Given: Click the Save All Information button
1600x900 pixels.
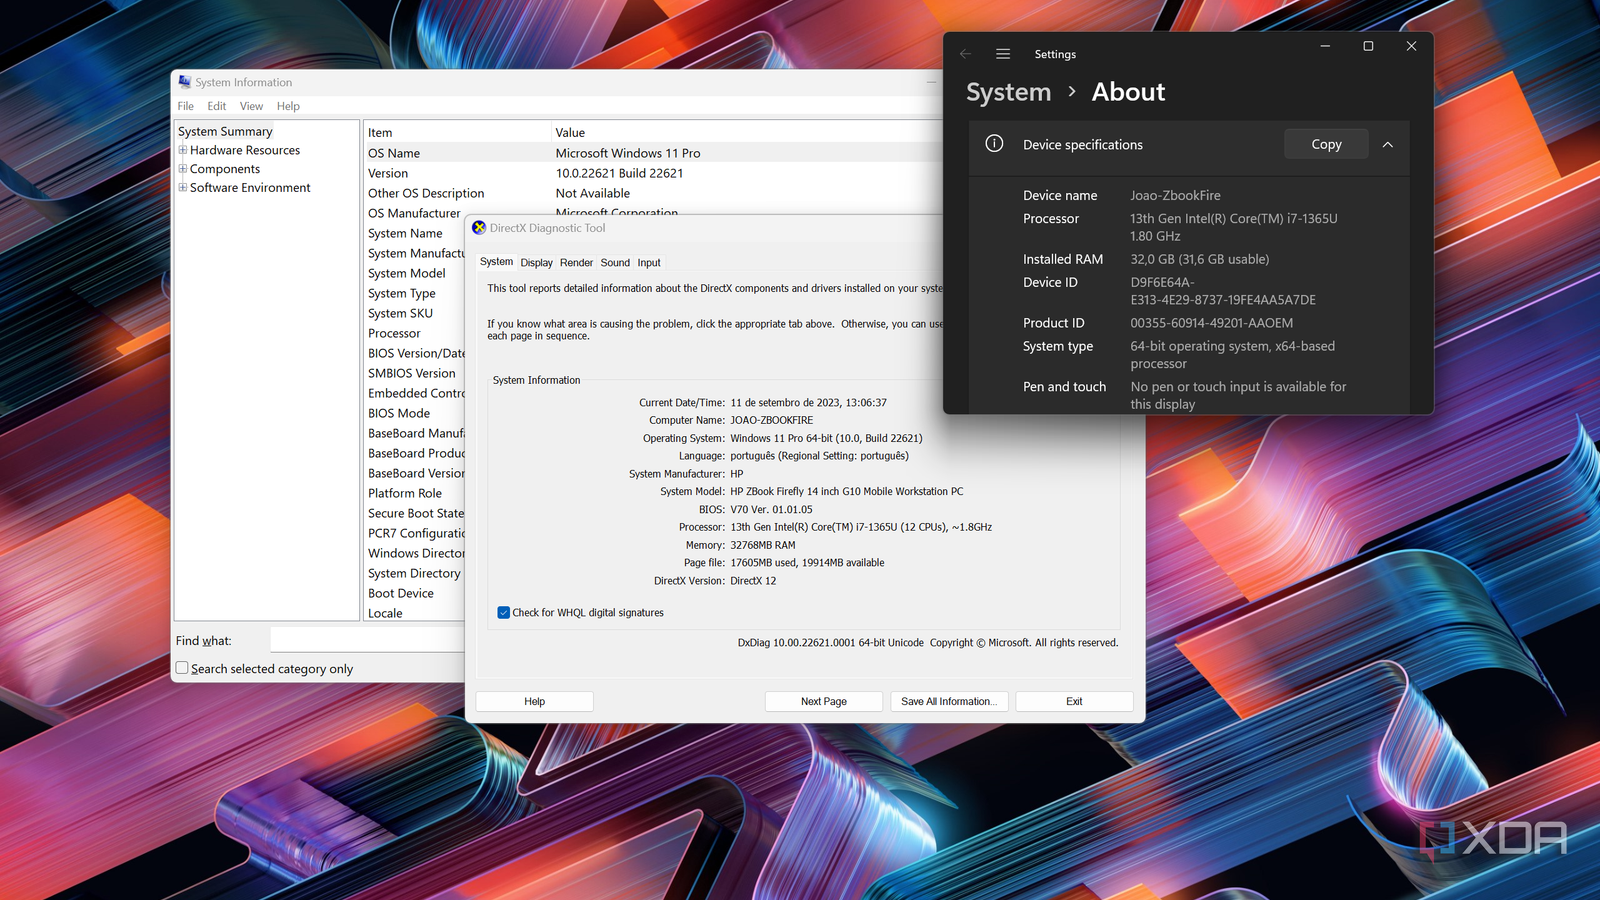Looking at the screenshot, I should pos(949,702).
